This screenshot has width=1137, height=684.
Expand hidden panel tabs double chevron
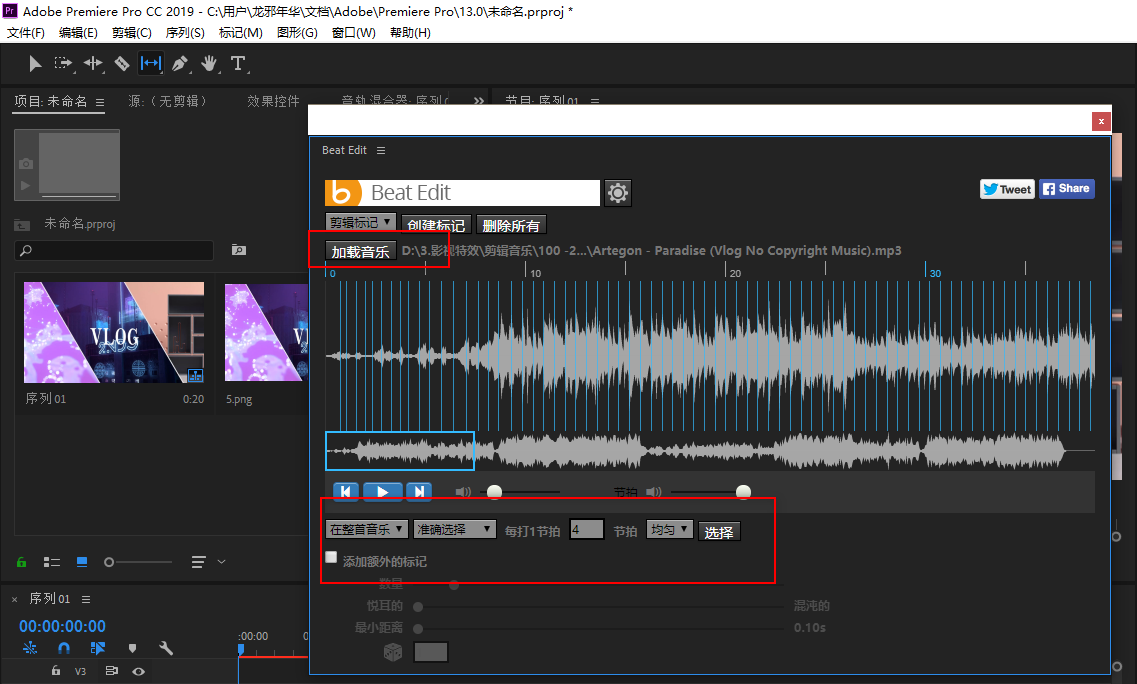(479, 101)
